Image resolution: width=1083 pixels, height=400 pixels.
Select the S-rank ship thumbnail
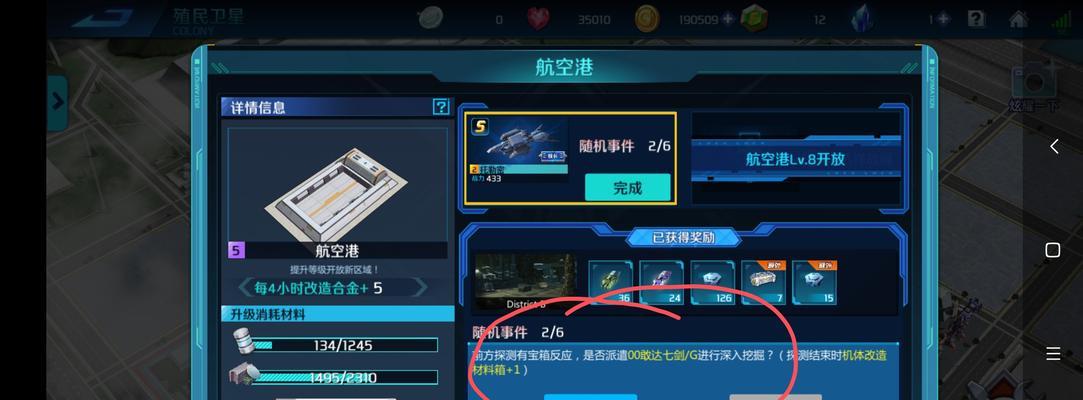[519, 151]
